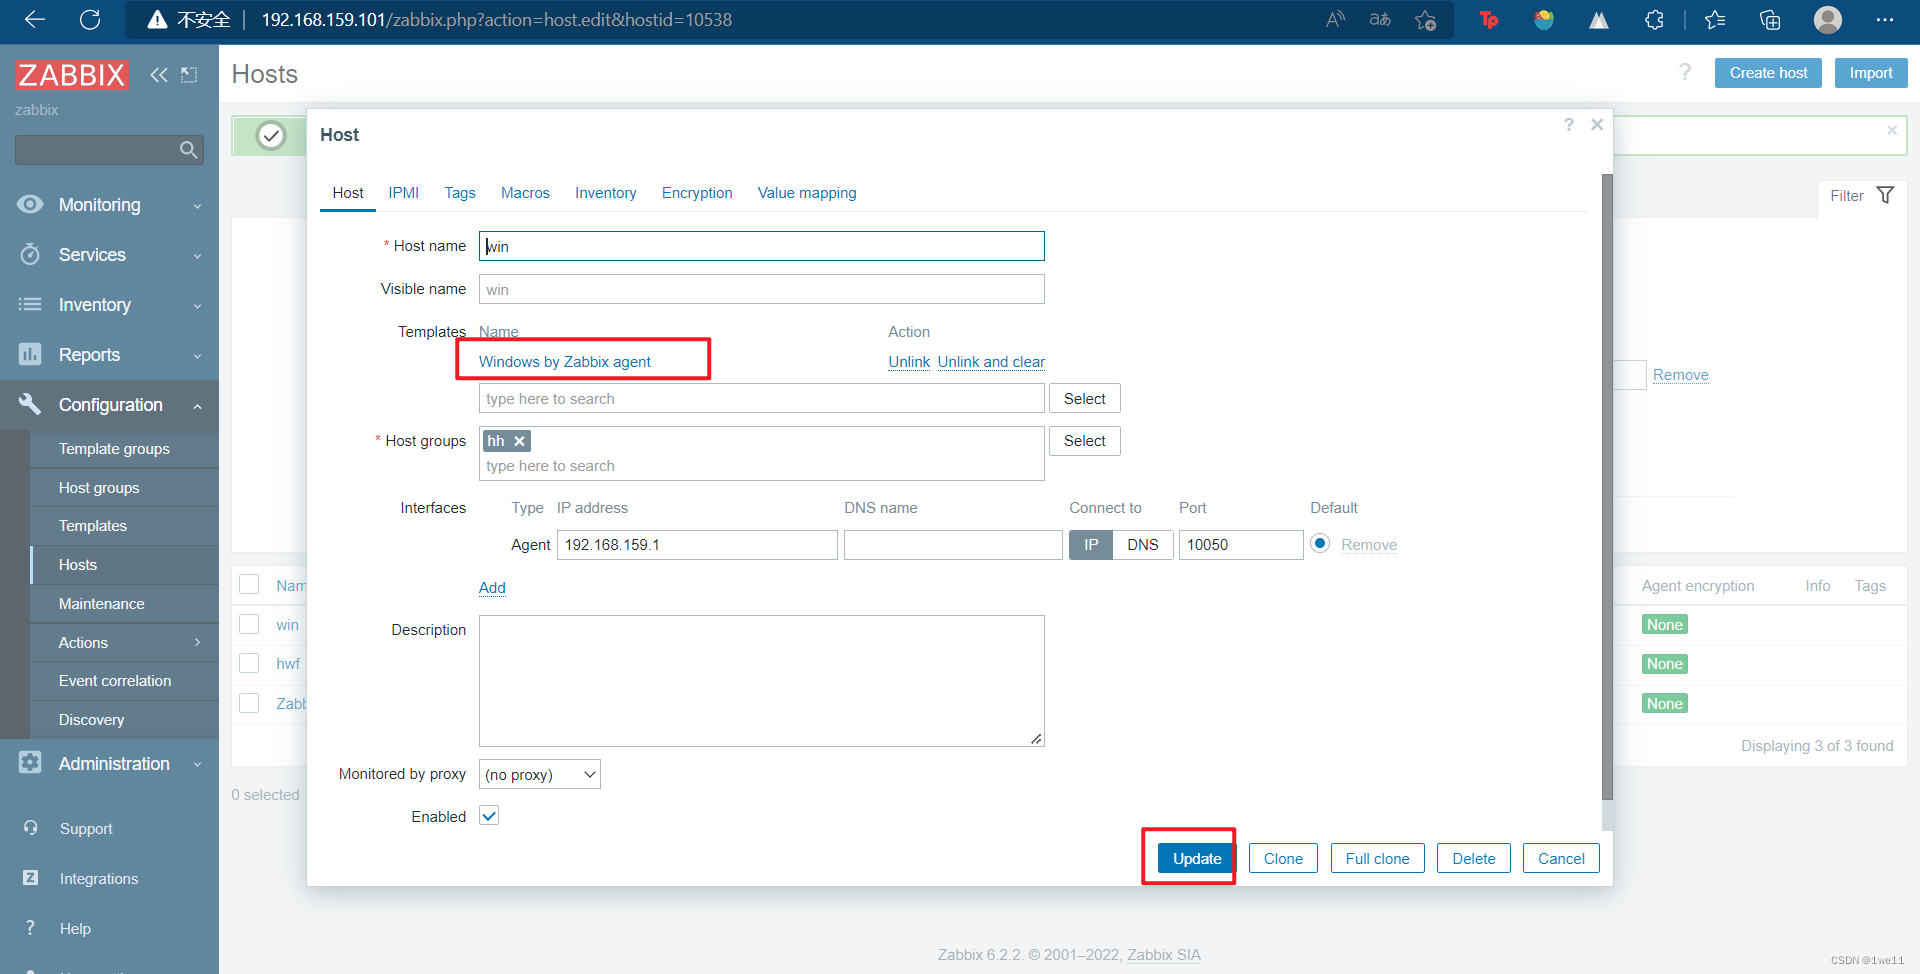
Task: Click the Support headset icon
Action: coord(31,828)
